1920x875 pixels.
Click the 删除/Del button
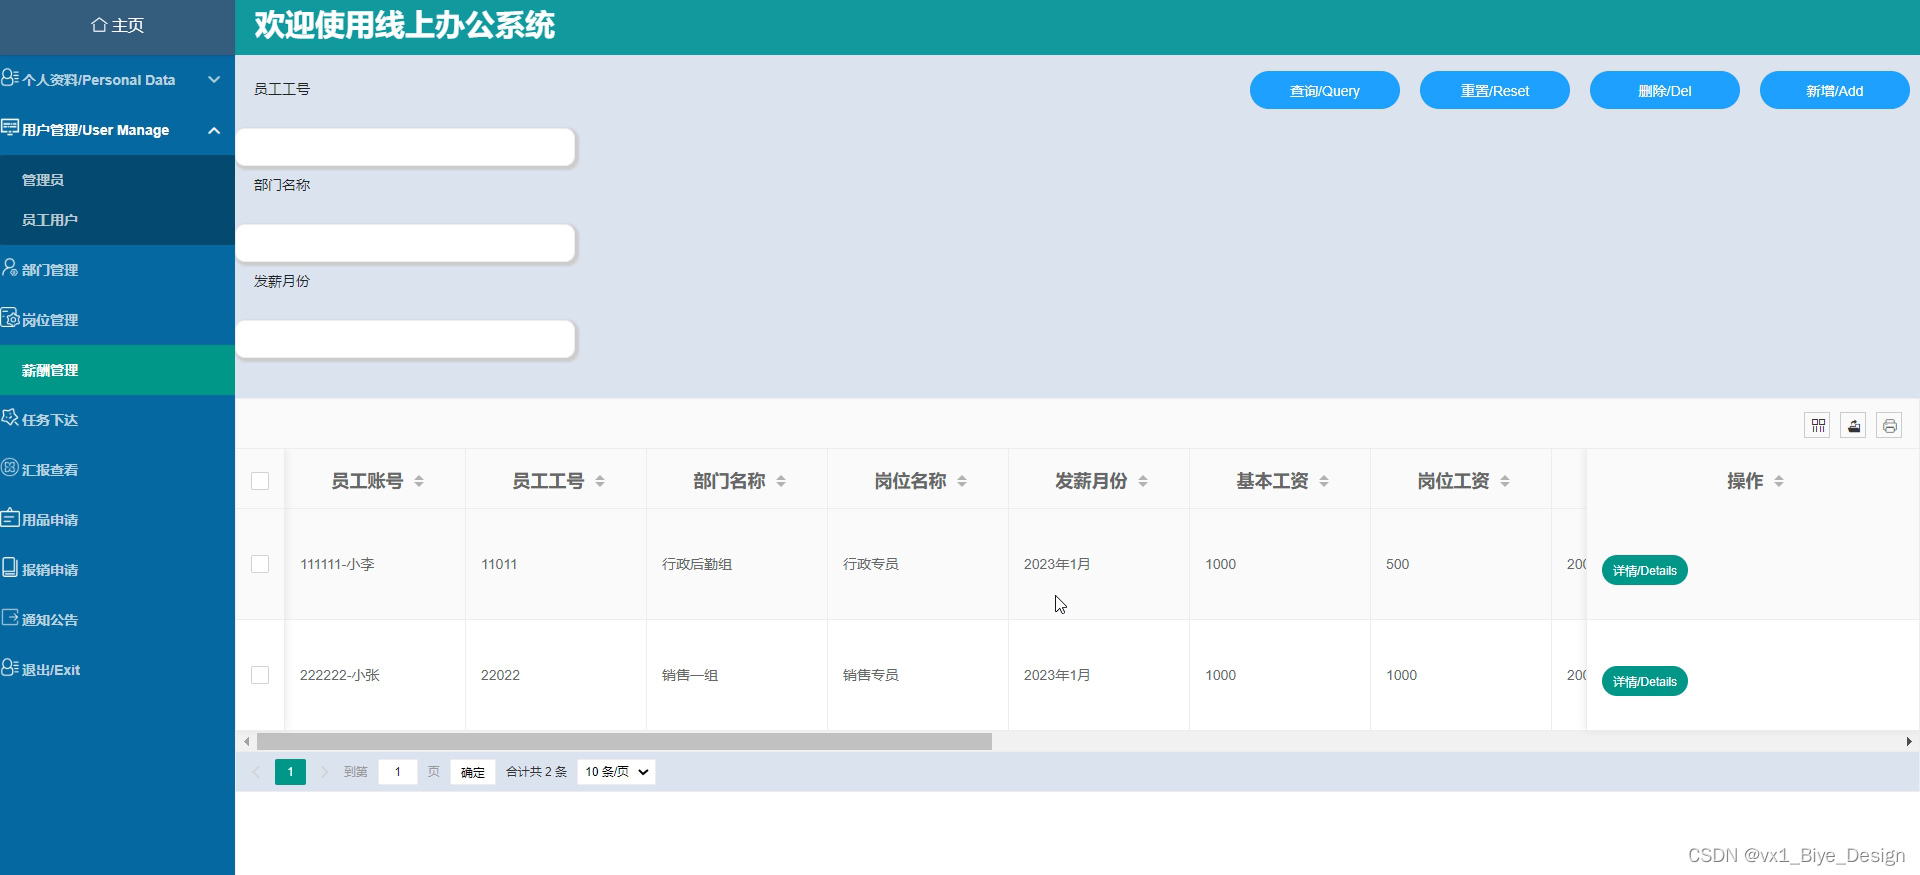pyautogui.click(x=1665, y=90)
